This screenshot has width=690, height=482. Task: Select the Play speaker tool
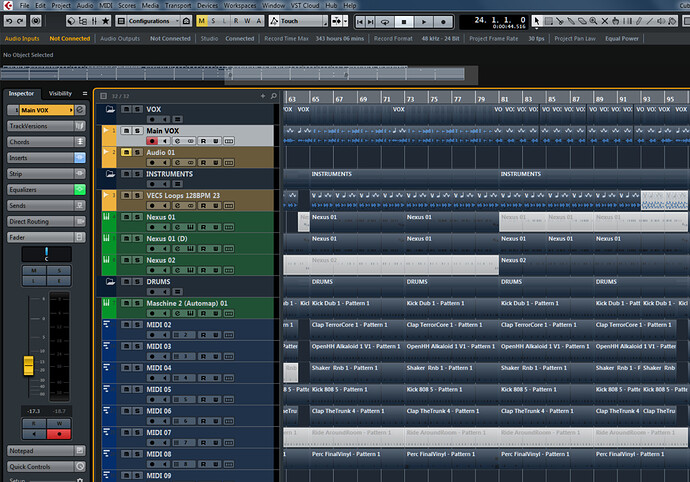(661, 21)
